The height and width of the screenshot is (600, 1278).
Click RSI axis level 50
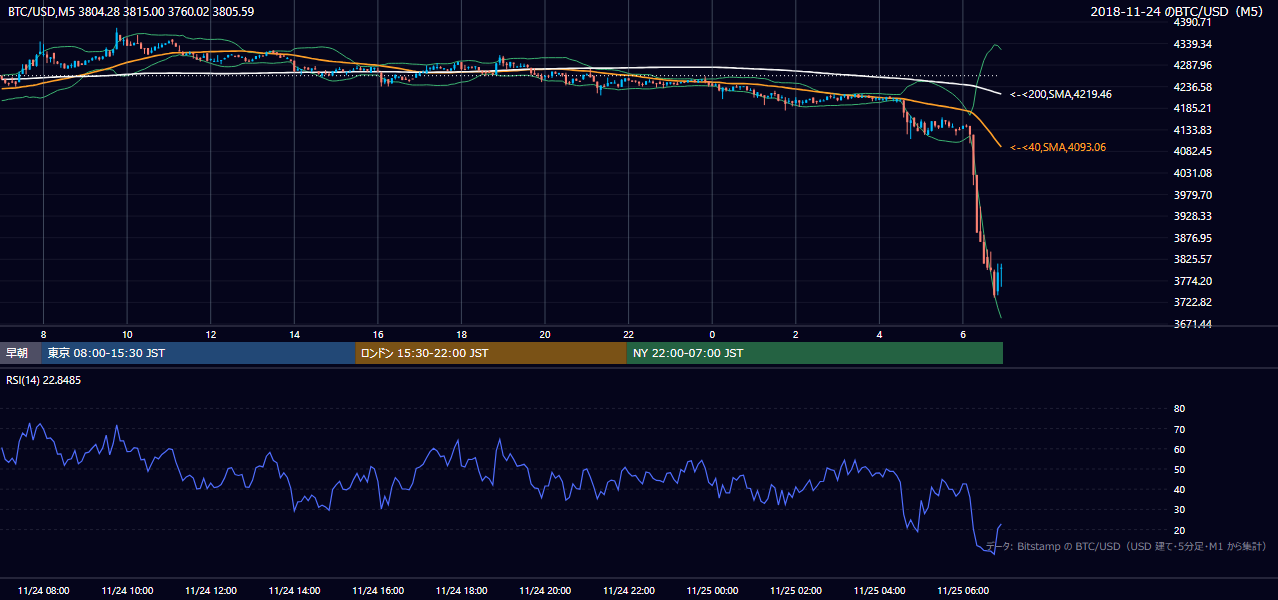pos(1179,469)
